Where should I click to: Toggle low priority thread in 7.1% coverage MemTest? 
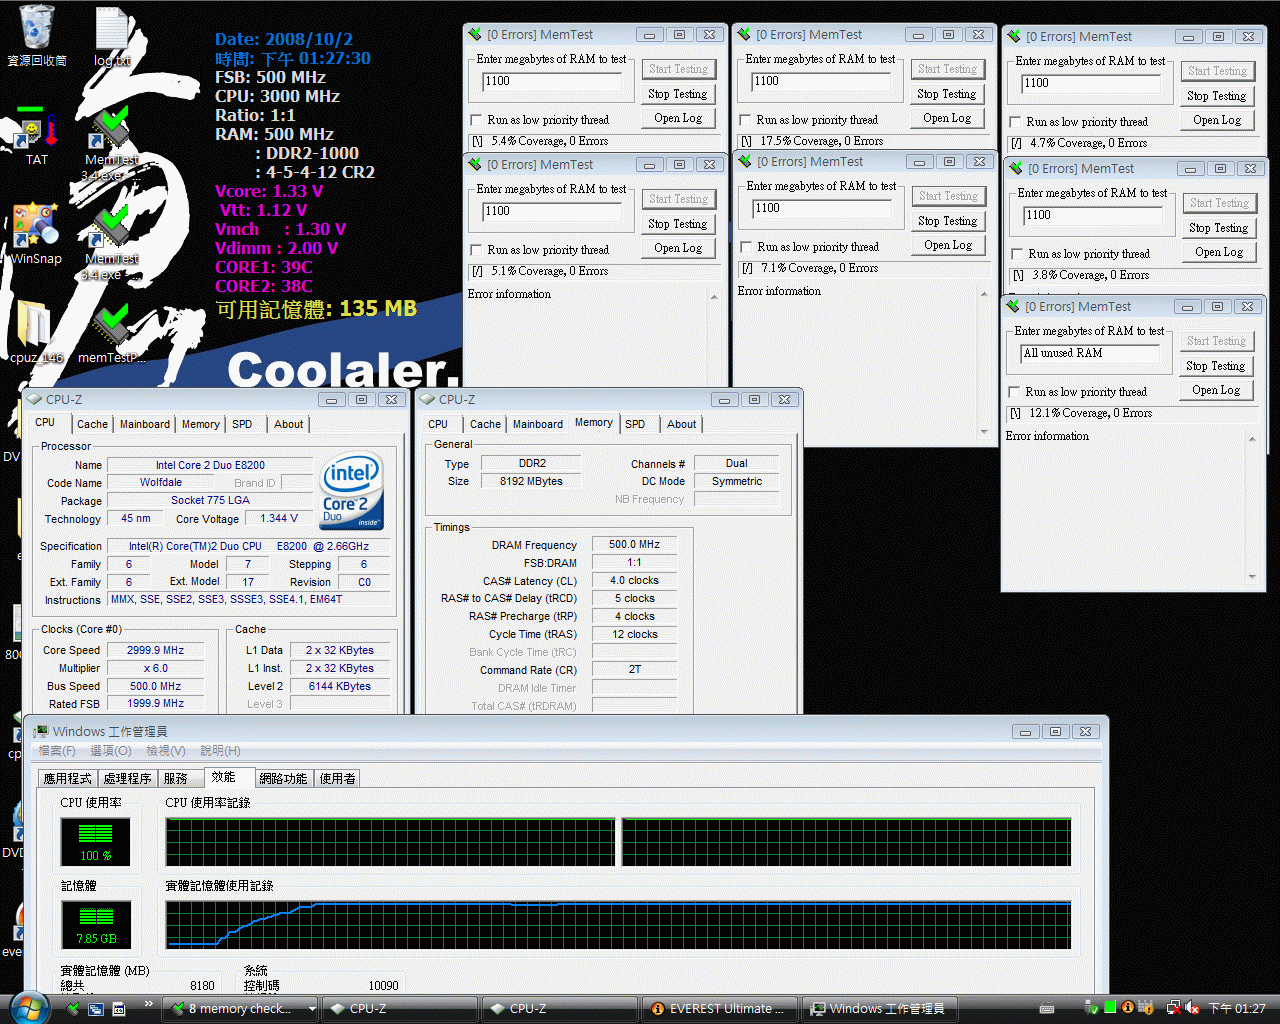pyautogui.click(x=747, y=247)
